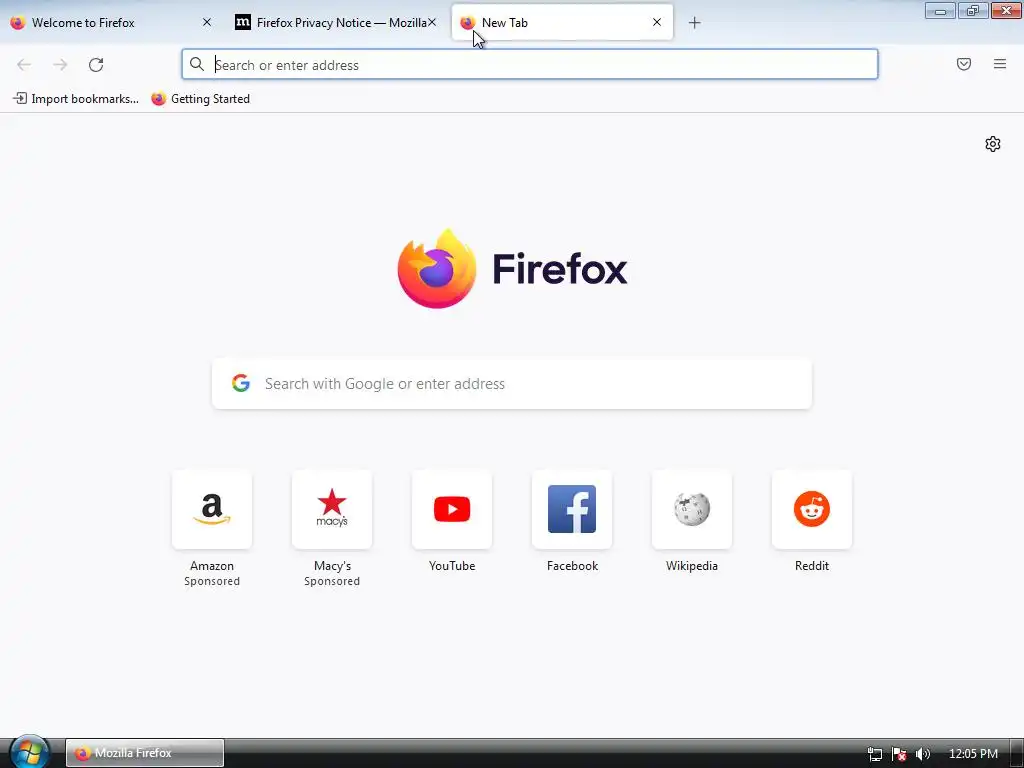Click the Save to Pocket icon
Viewport: 1024px width, 768px height.
pos(964,64)
